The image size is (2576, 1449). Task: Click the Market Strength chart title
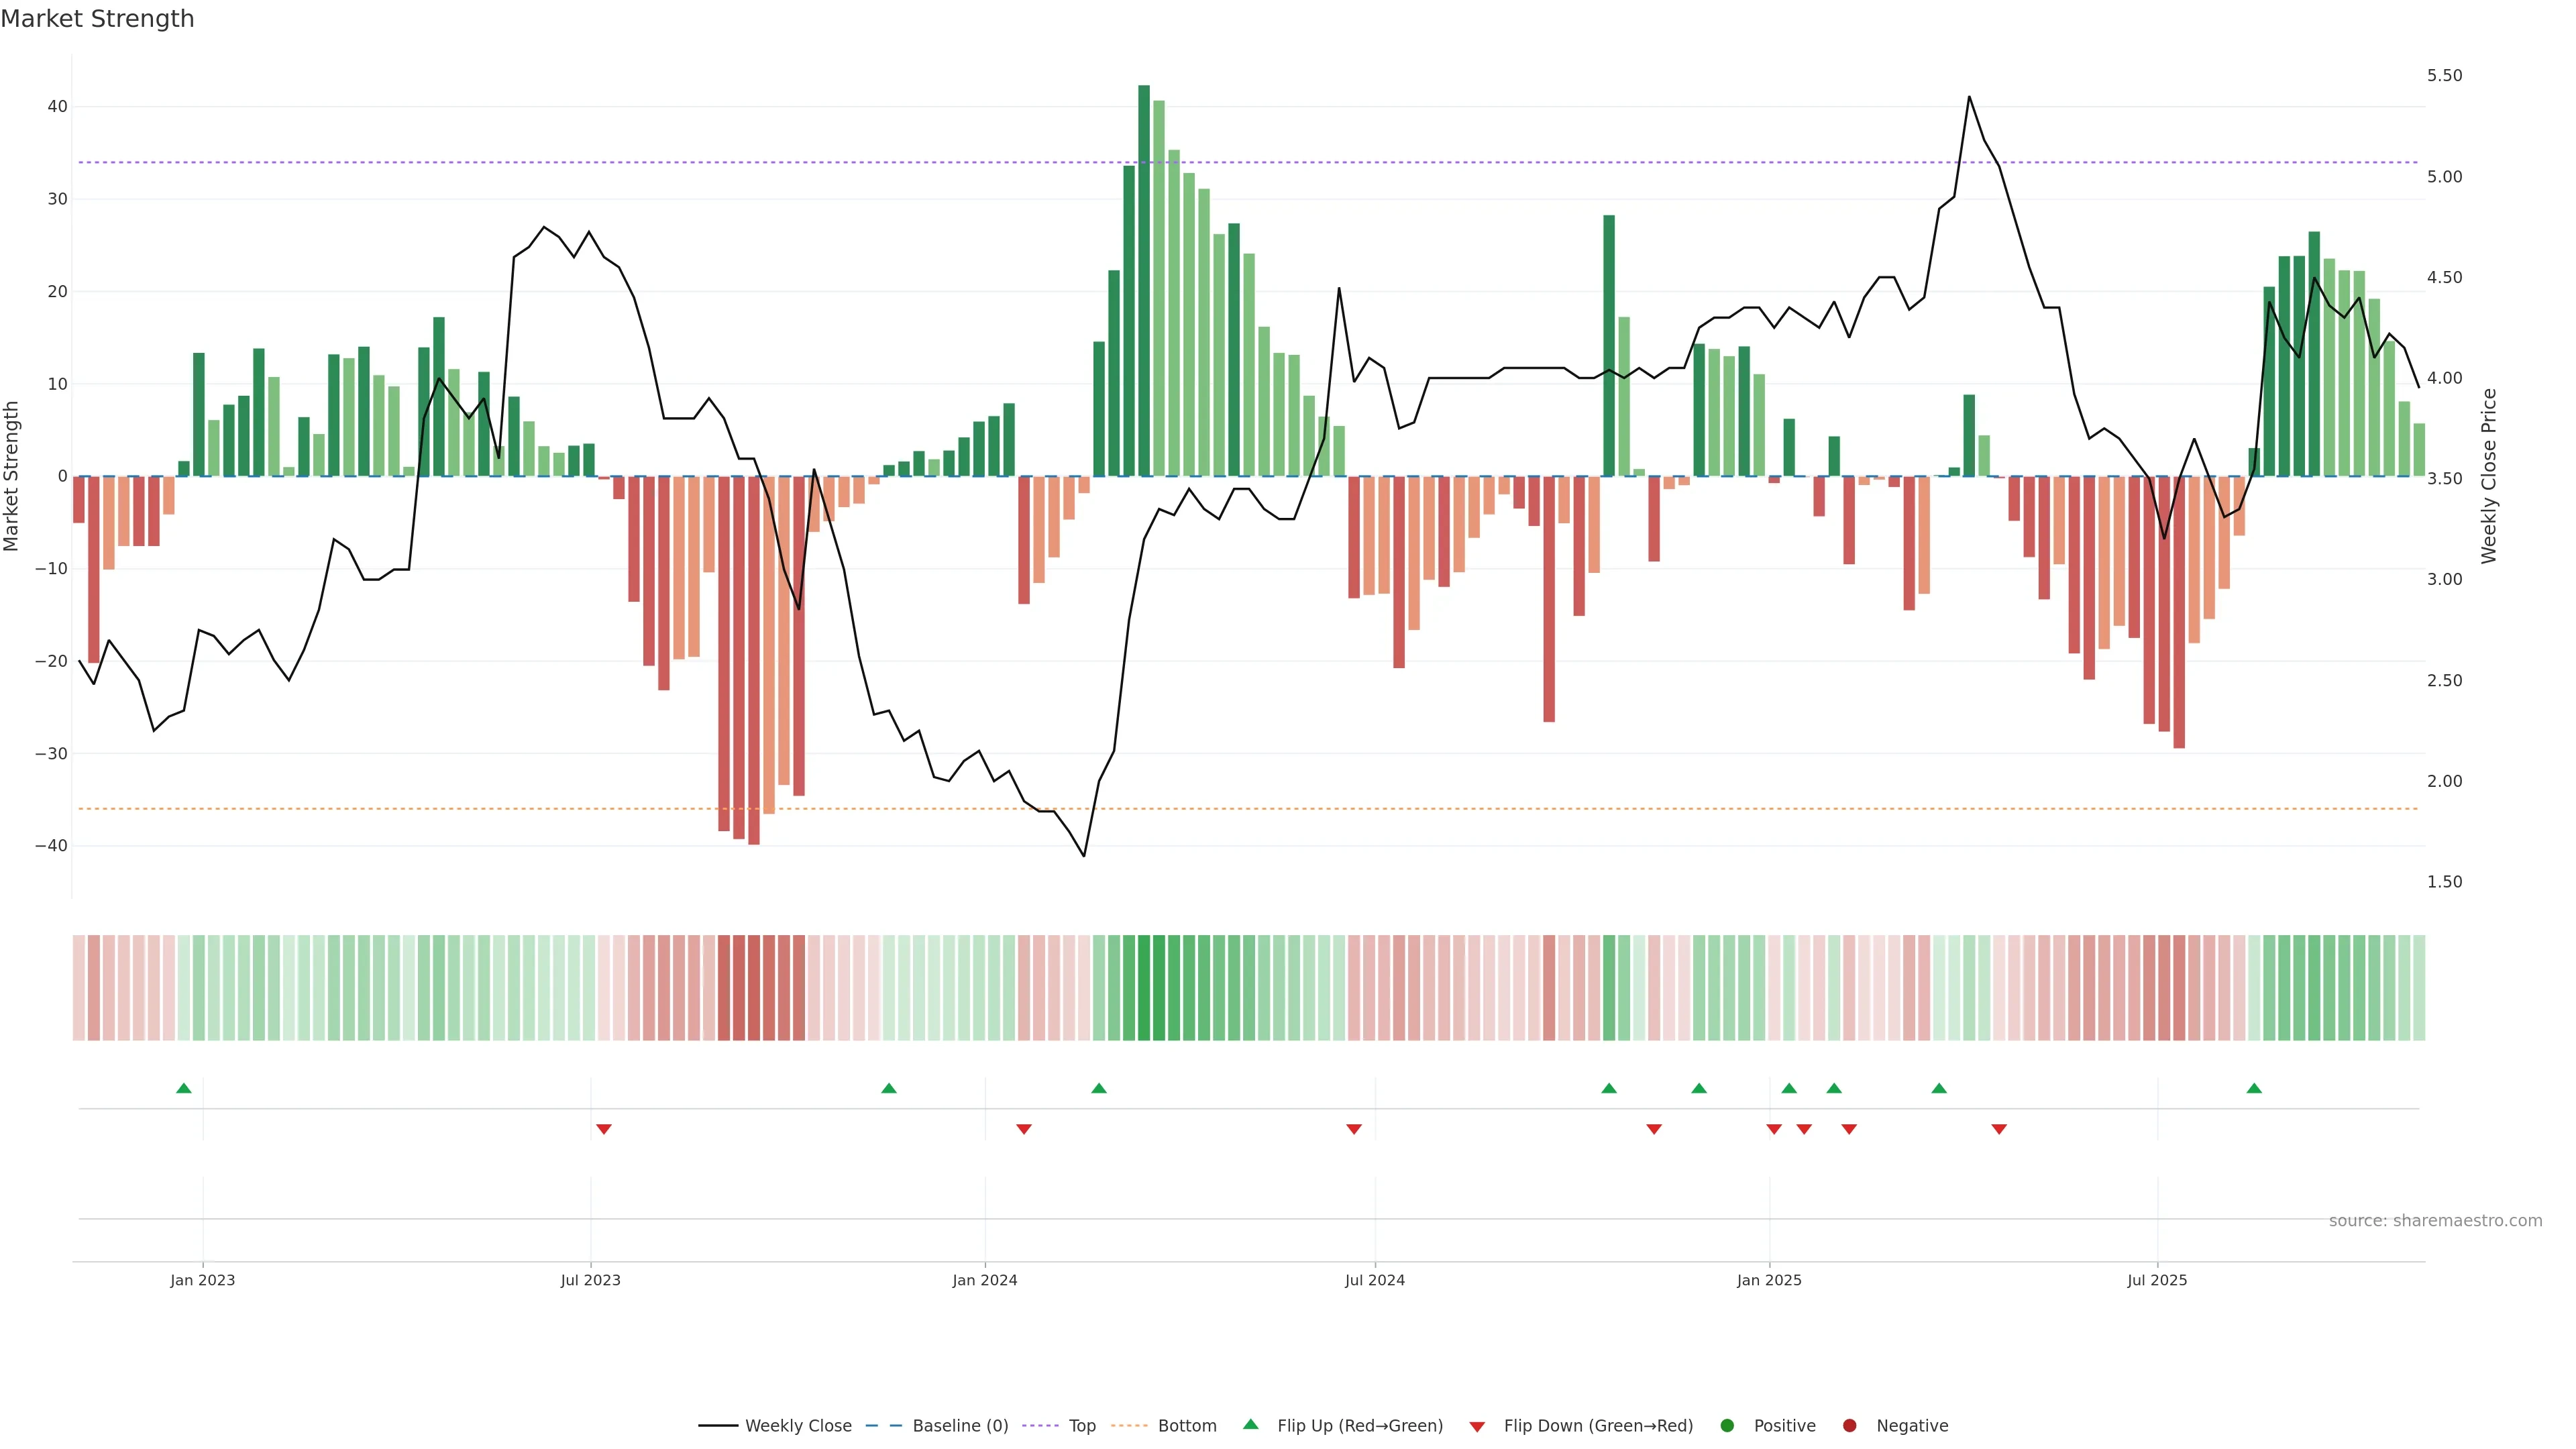(x=97, y=19)
